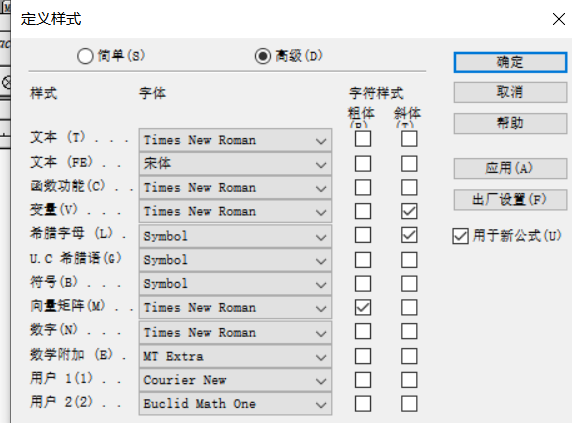
Task: Toggle 用于新公式(U) checkbox
Action: 460,236
